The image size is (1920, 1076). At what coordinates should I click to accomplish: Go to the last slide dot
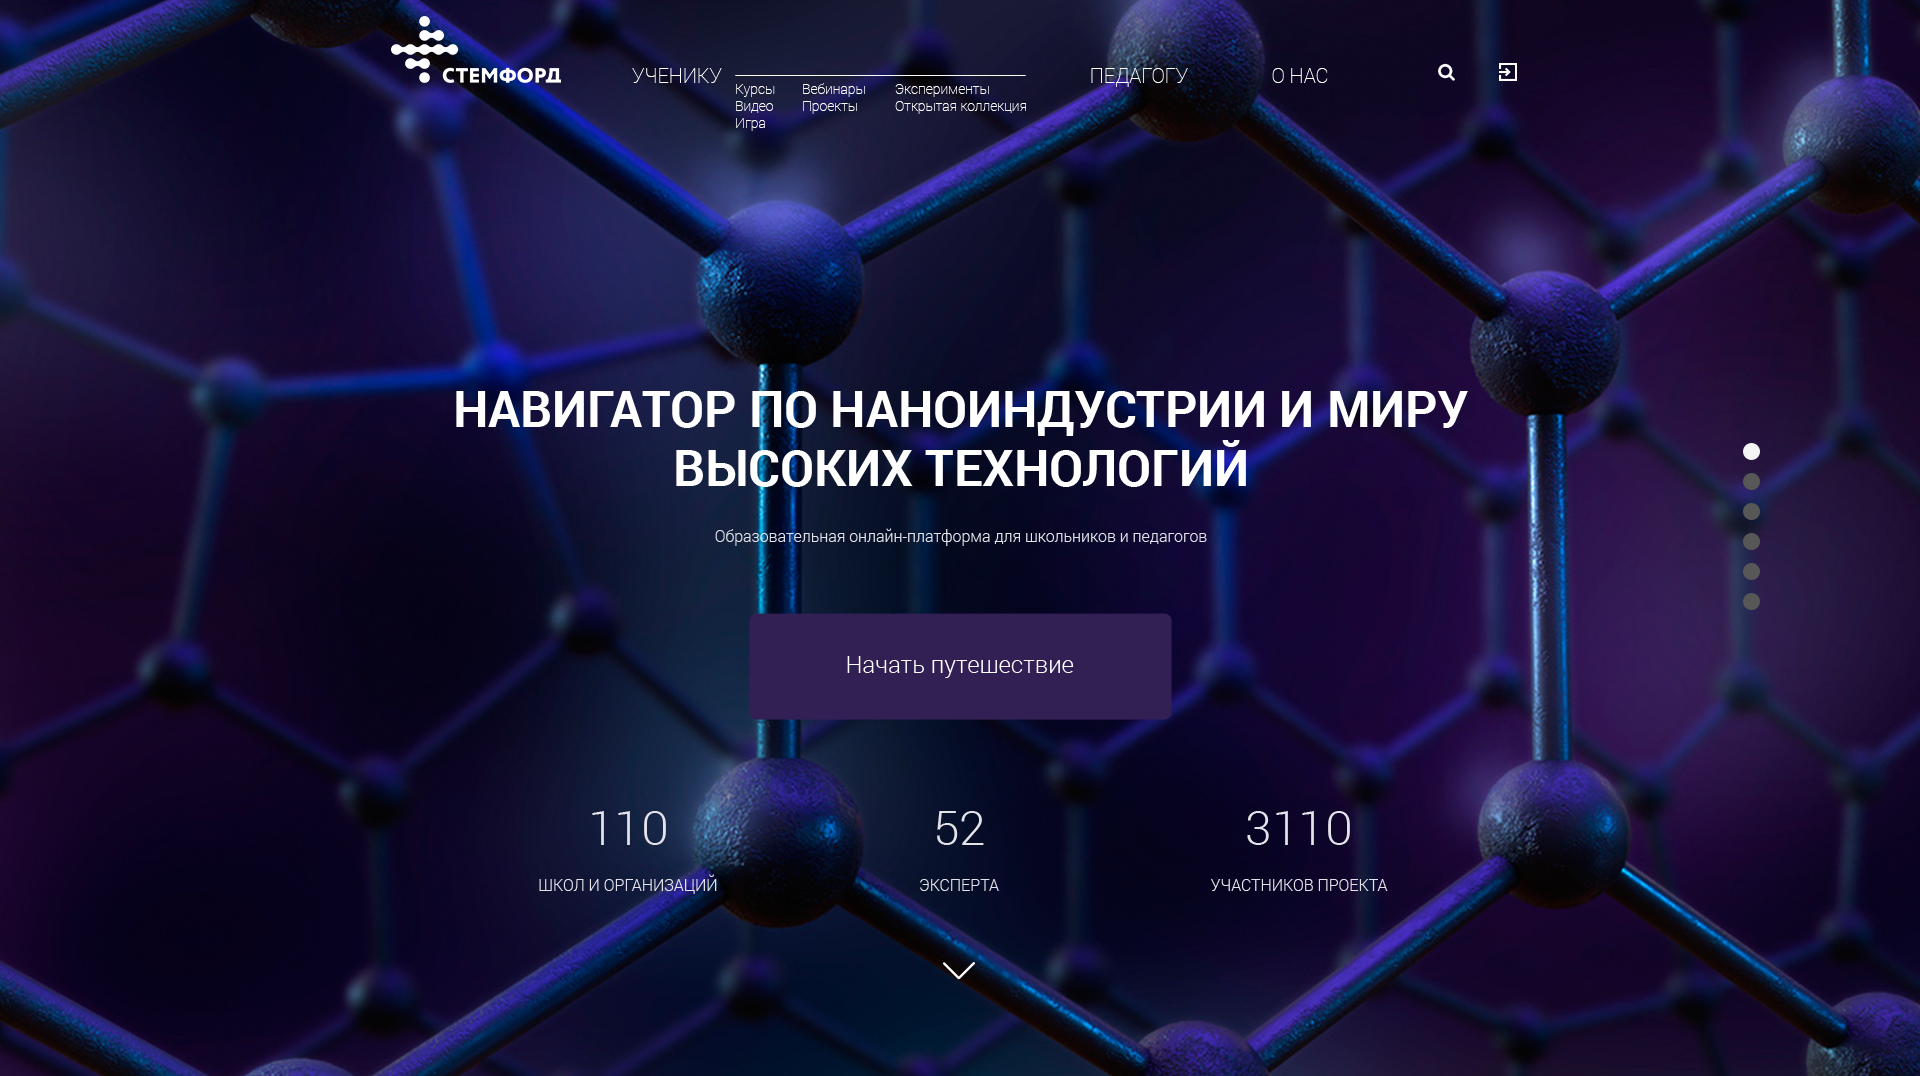click(1751, 601)
